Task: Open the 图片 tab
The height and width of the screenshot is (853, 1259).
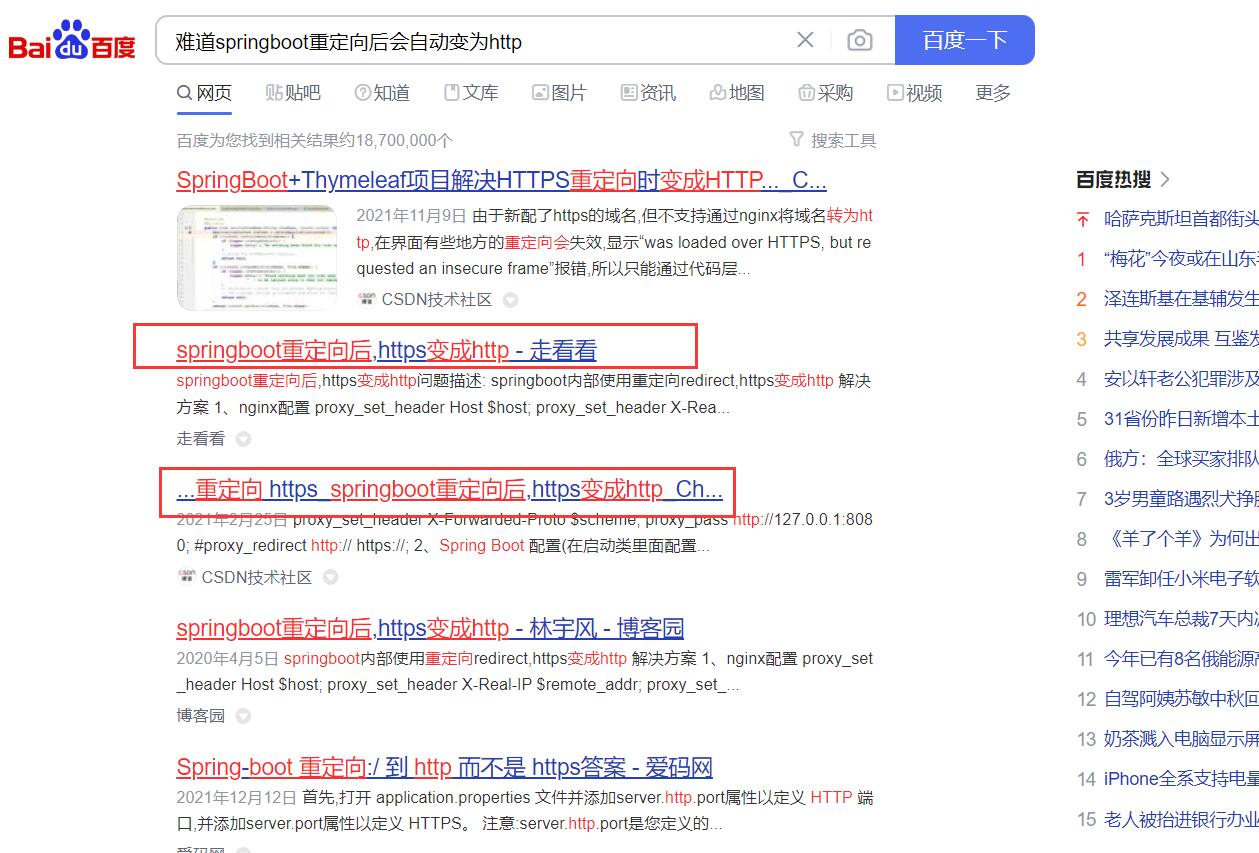Action: [559, 93]
